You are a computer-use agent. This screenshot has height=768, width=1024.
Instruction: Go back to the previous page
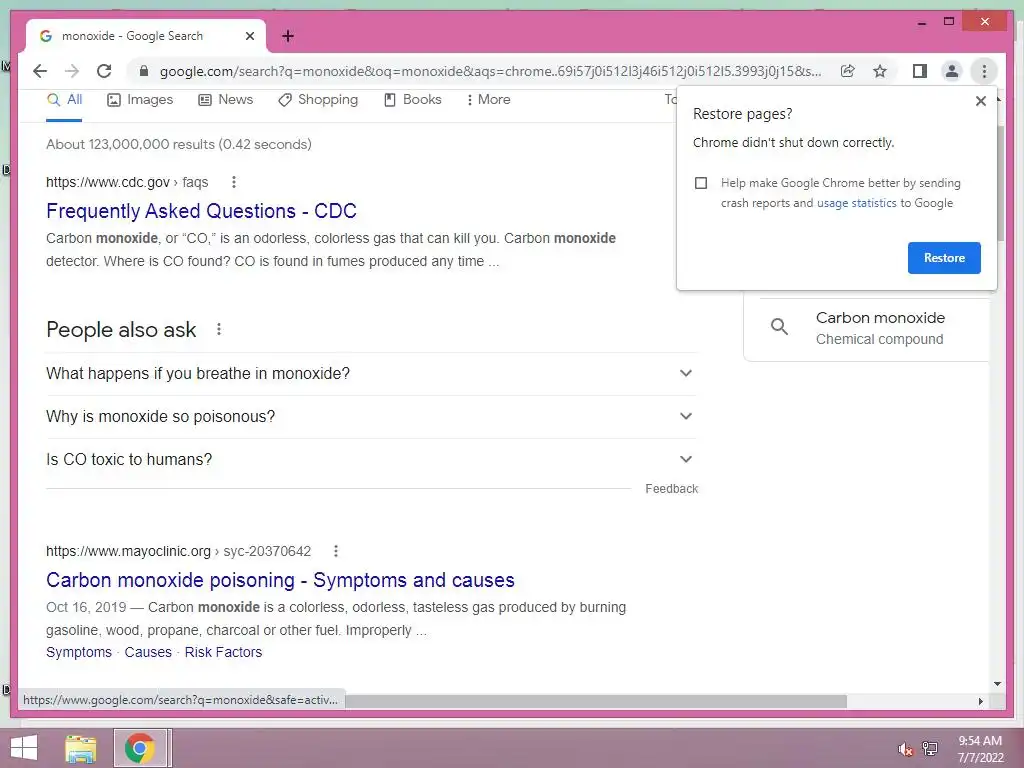(40, 71)
